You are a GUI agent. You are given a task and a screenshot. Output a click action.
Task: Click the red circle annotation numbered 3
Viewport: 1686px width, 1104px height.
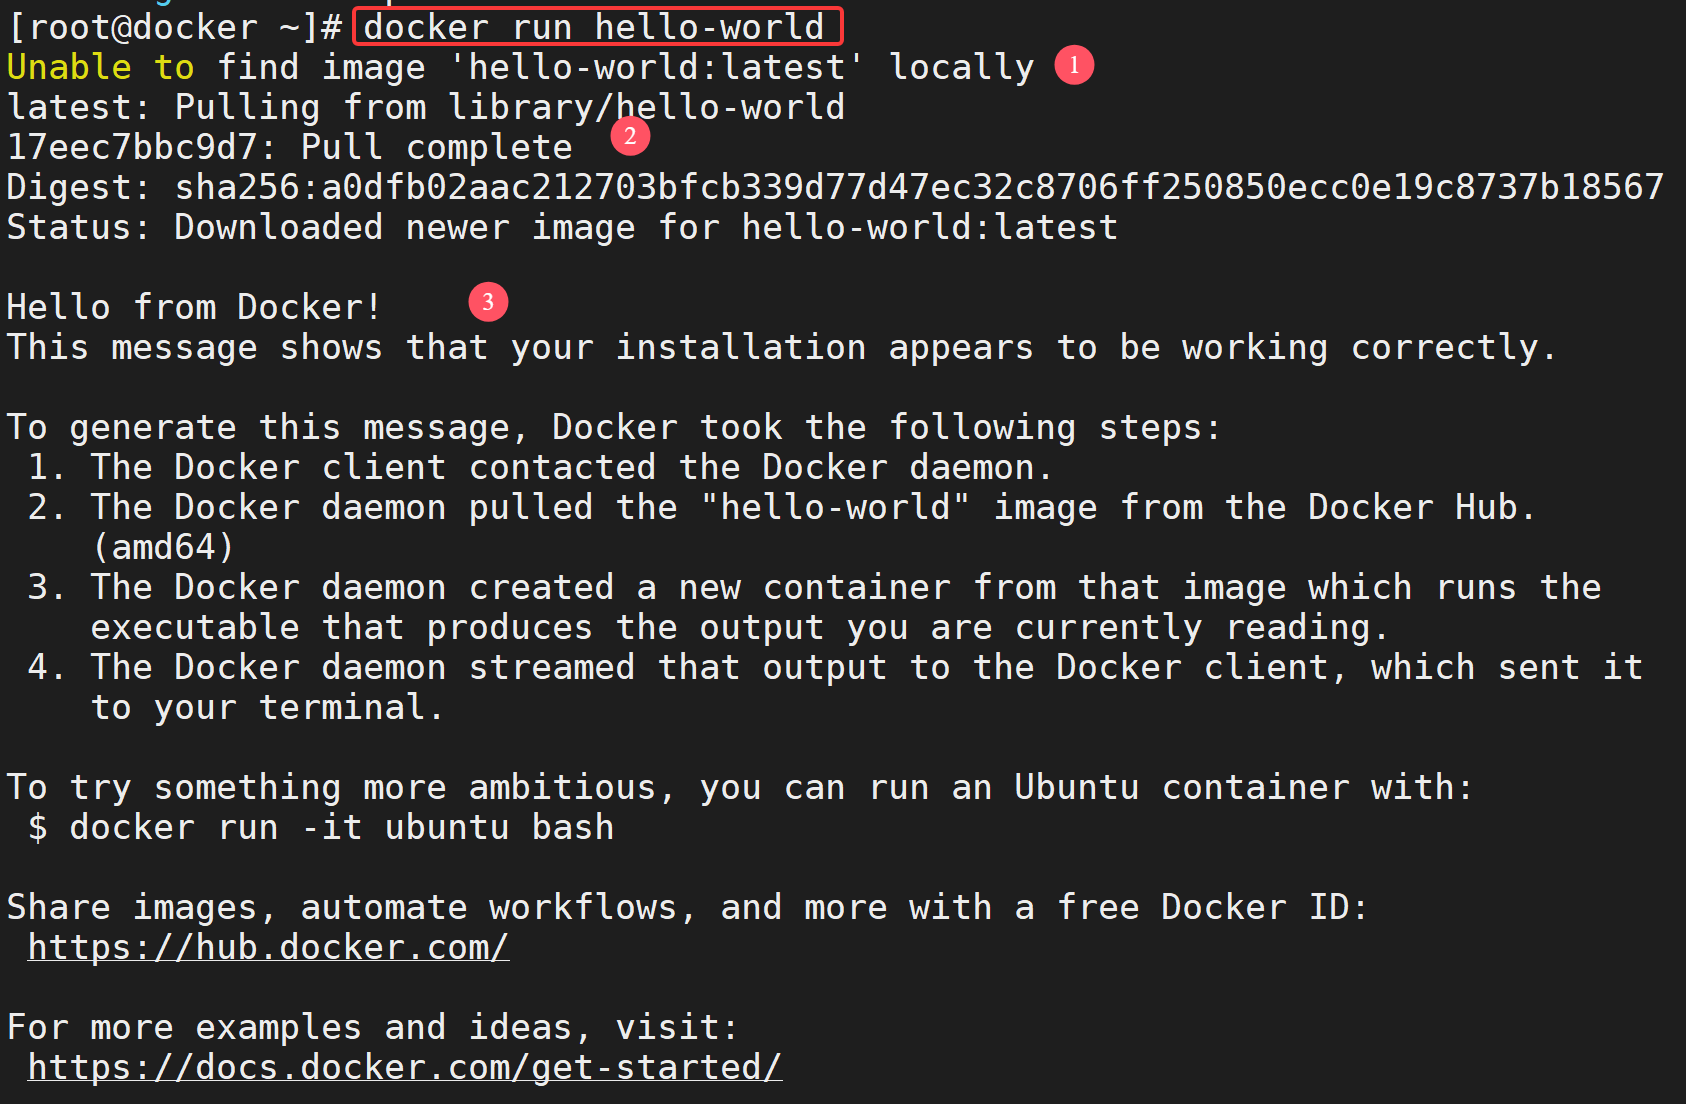pyautogui.click(x=488, y=302)
